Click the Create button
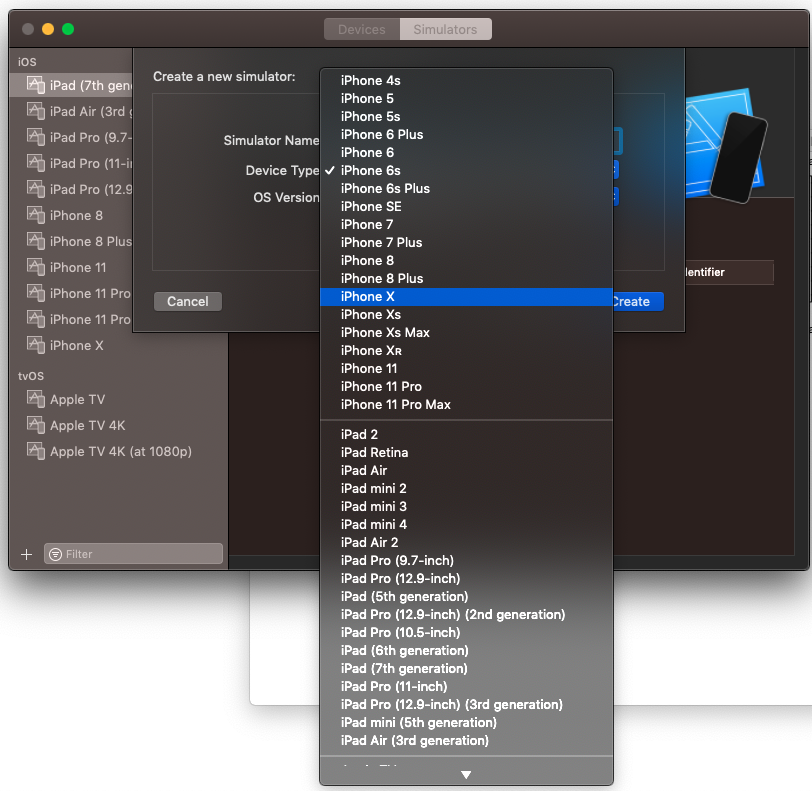 coord(633,301)
